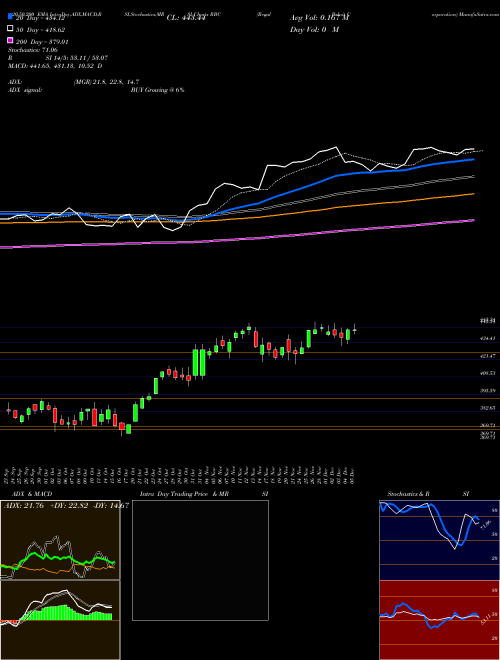Viewport: 500px width, 660px height.
Task: Click the ADX (MGR) 21.8, 22.8, 14.7 values
Action: (x=106, y=82)
